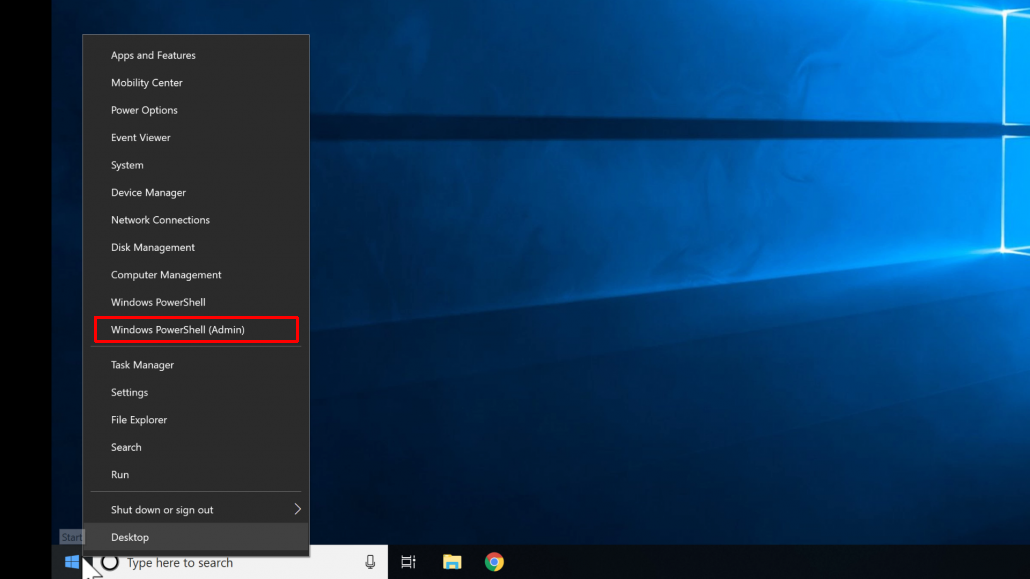Select Mobility Center in the menu
1030x579 pixels.
click(x=196, y=83)
